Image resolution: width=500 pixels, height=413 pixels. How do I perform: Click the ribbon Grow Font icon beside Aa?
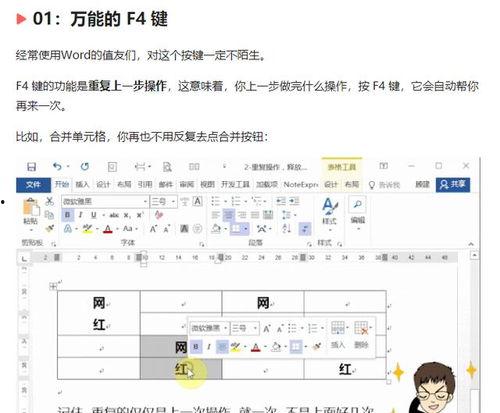[x=153, y=229]
